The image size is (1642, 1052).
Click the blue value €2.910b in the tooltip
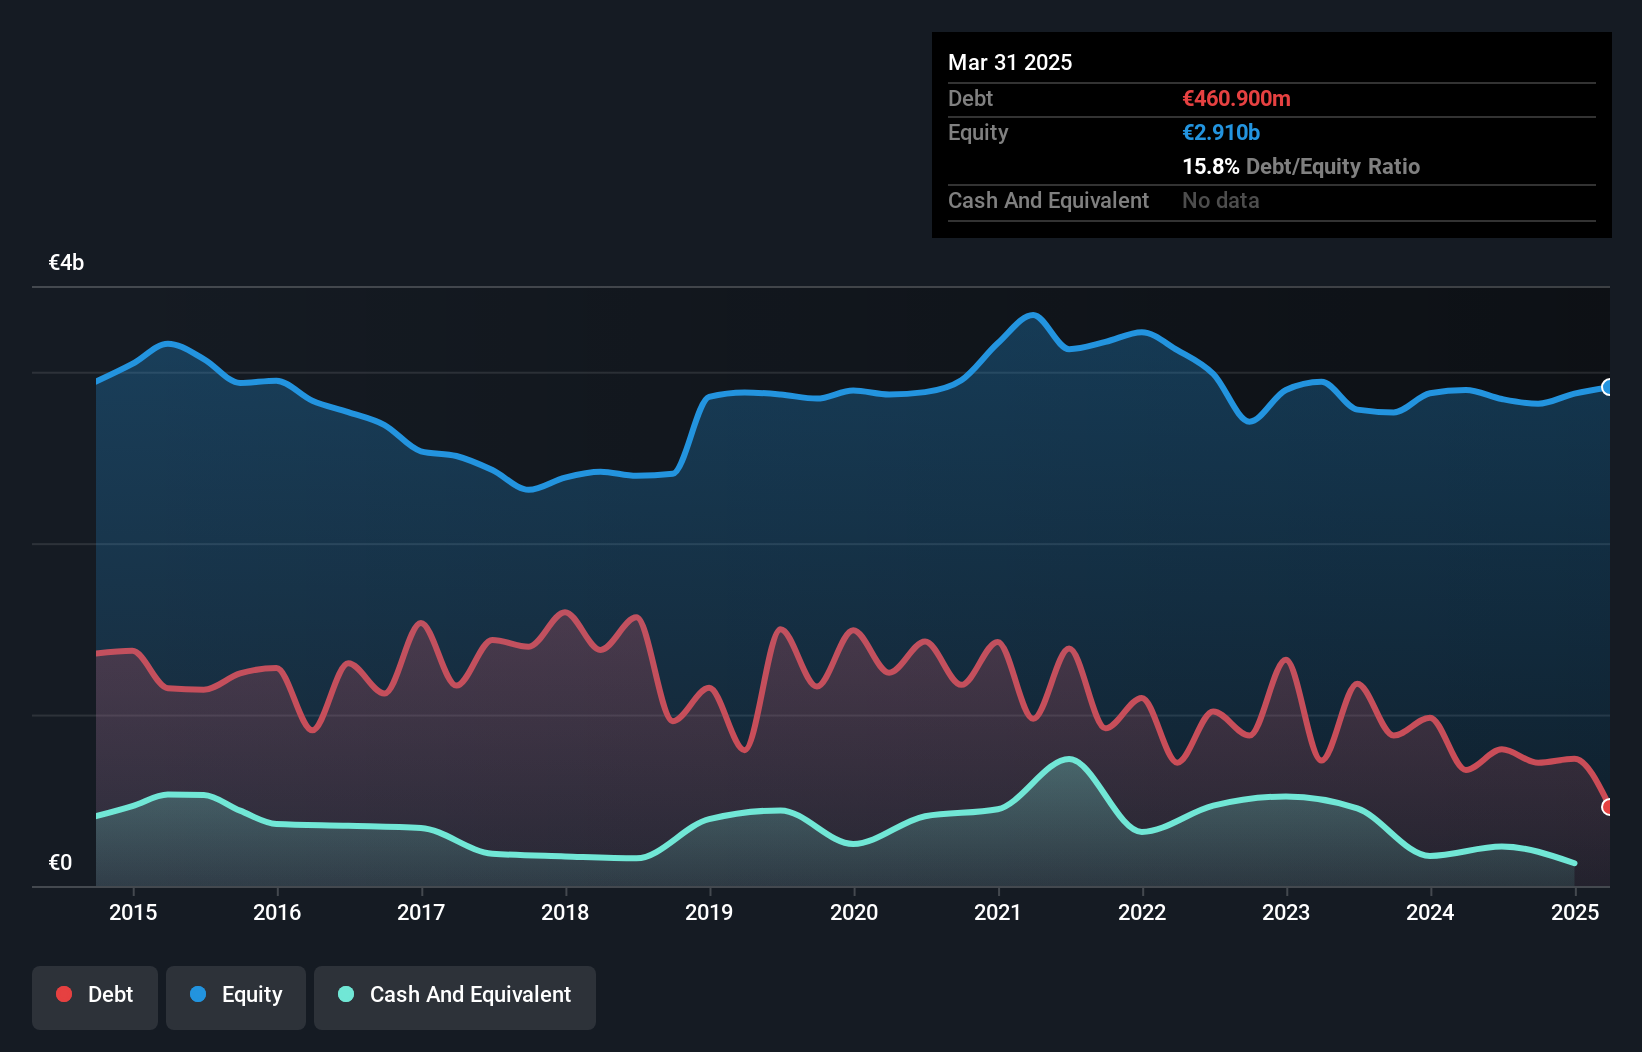coord(1220,132)
